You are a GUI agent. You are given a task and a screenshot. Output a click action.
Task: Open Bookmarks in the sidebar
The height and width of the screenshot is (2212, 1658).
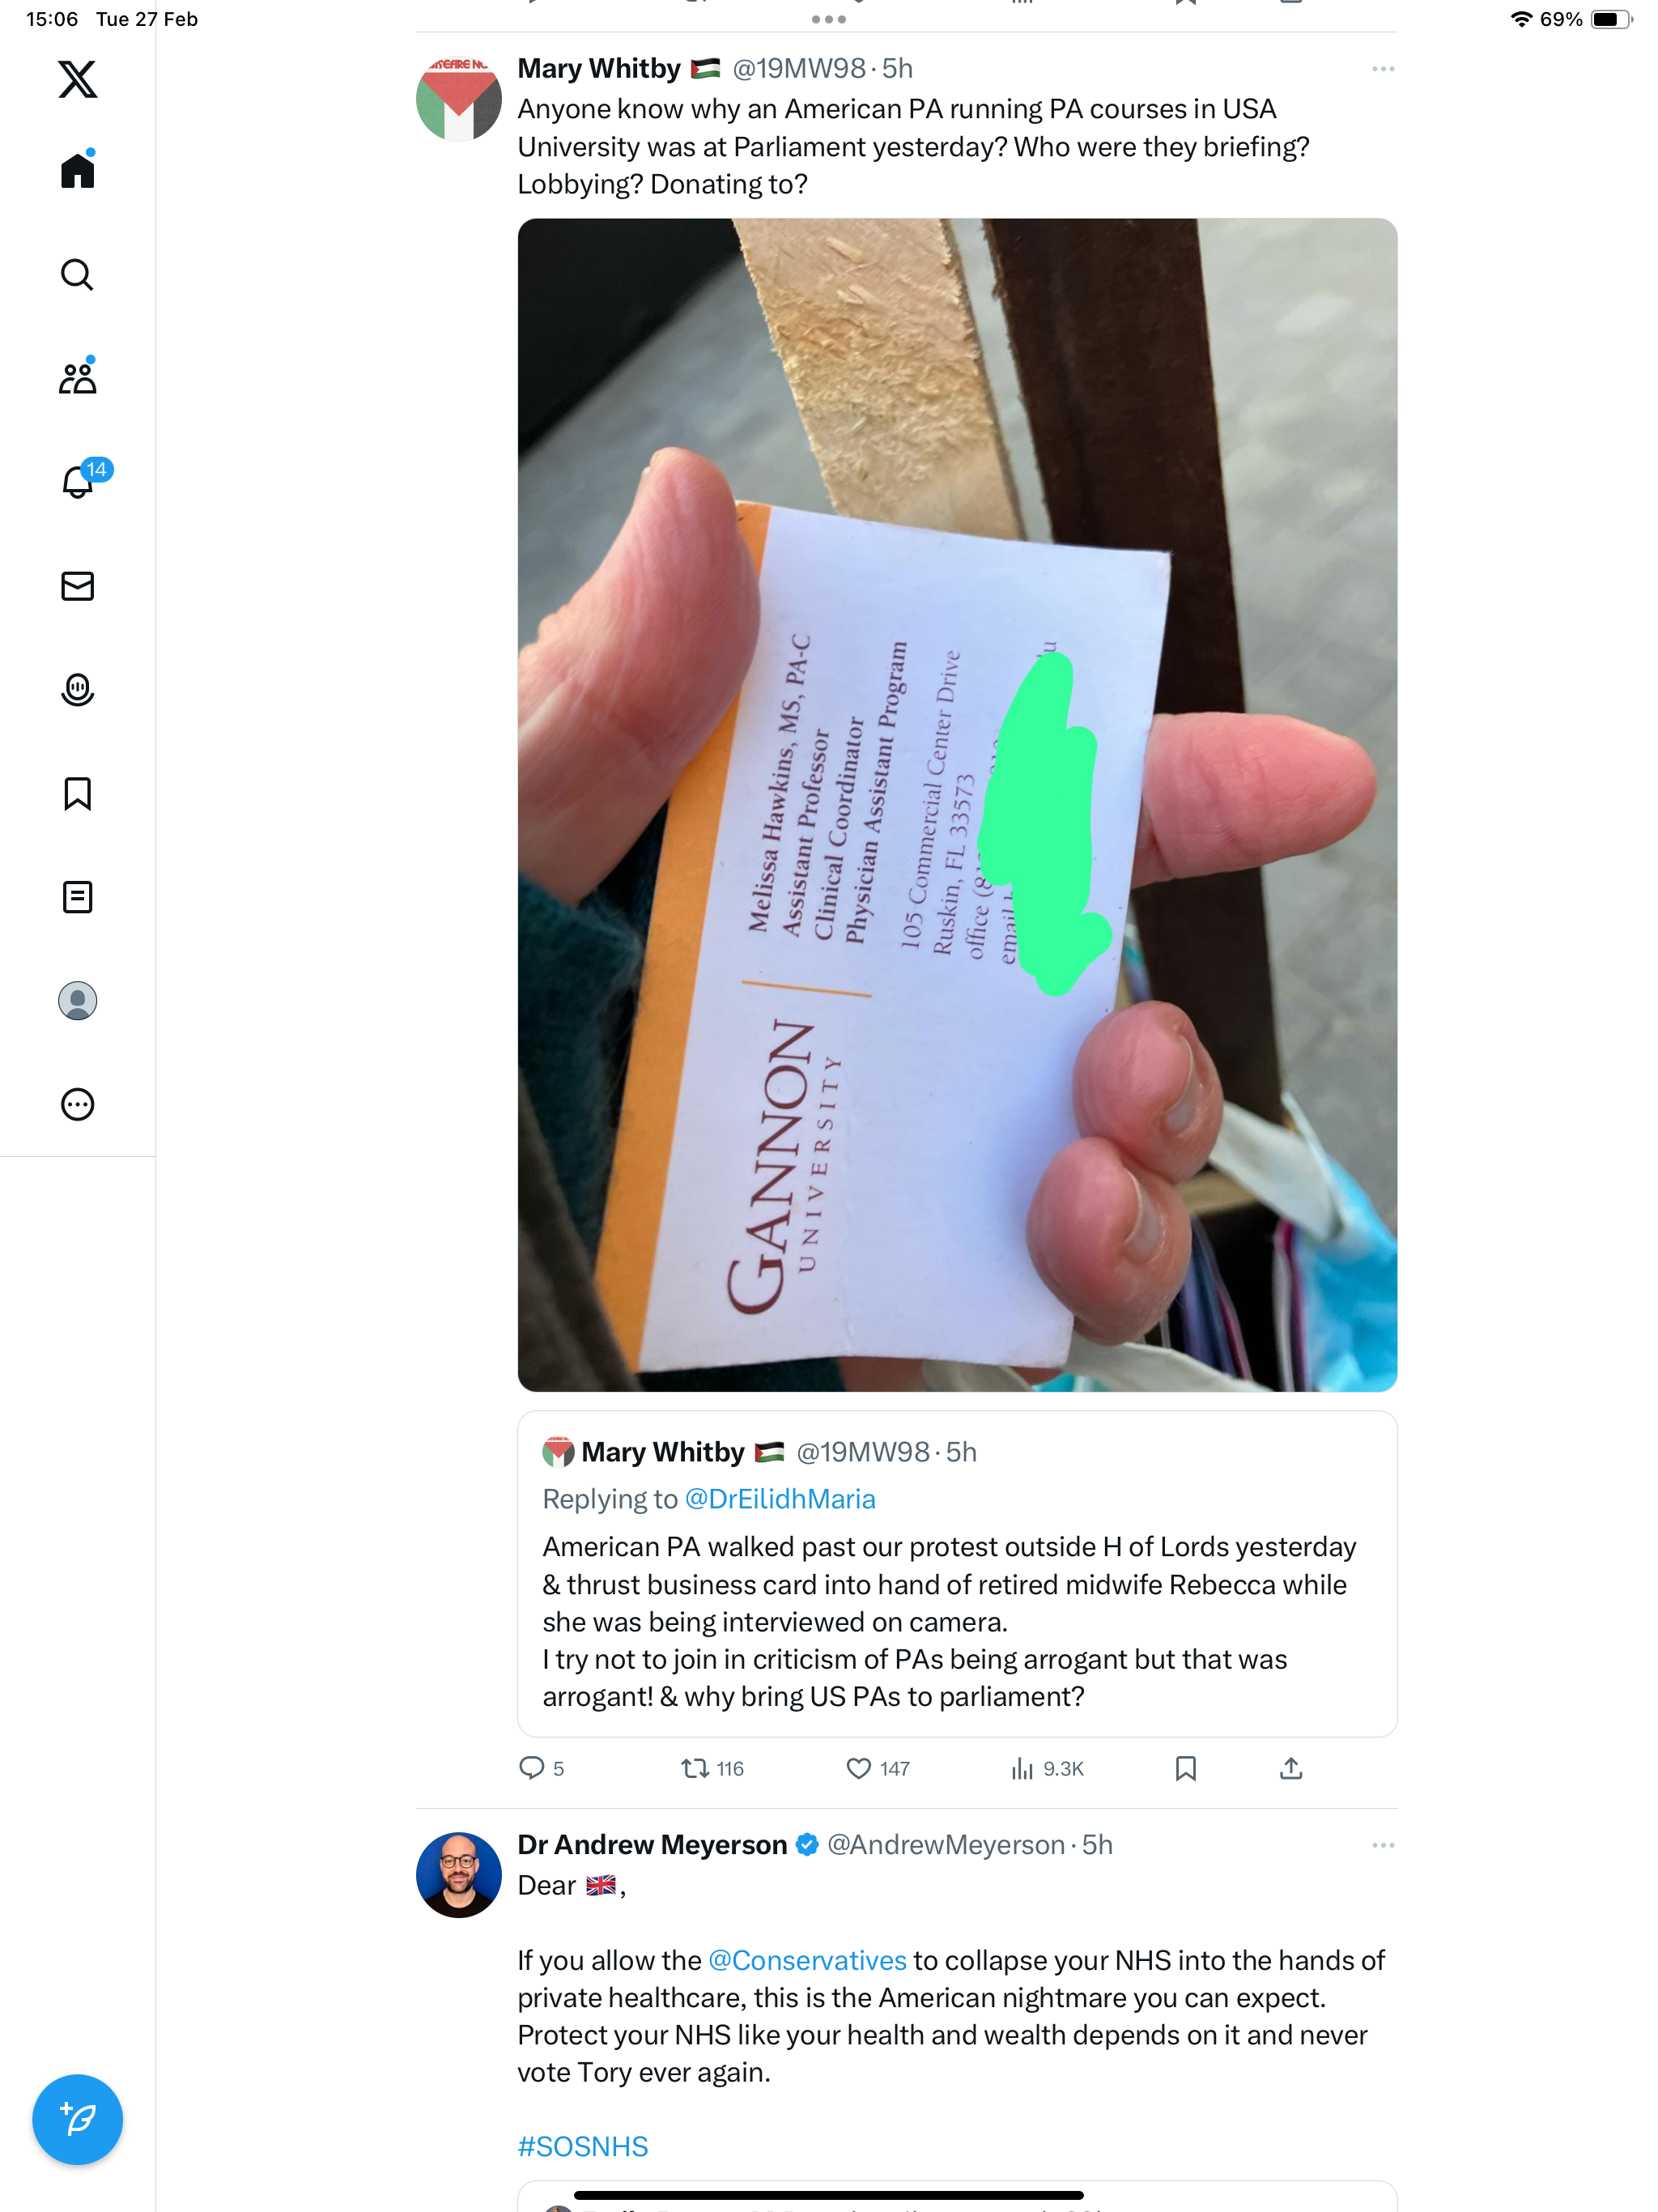click(77, 793)
